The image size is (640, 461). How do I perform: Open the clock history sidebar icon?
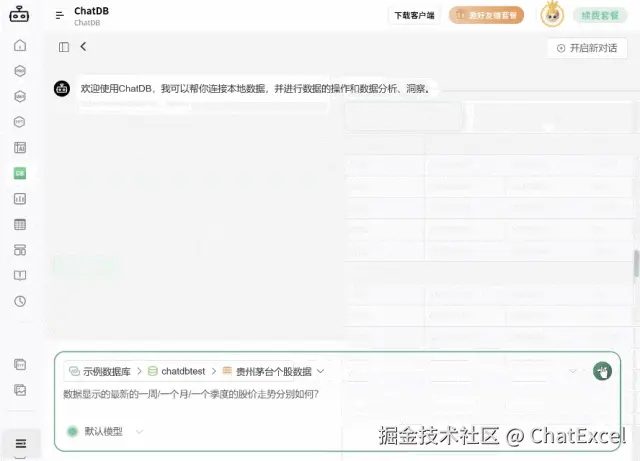(x=20, y=301)
